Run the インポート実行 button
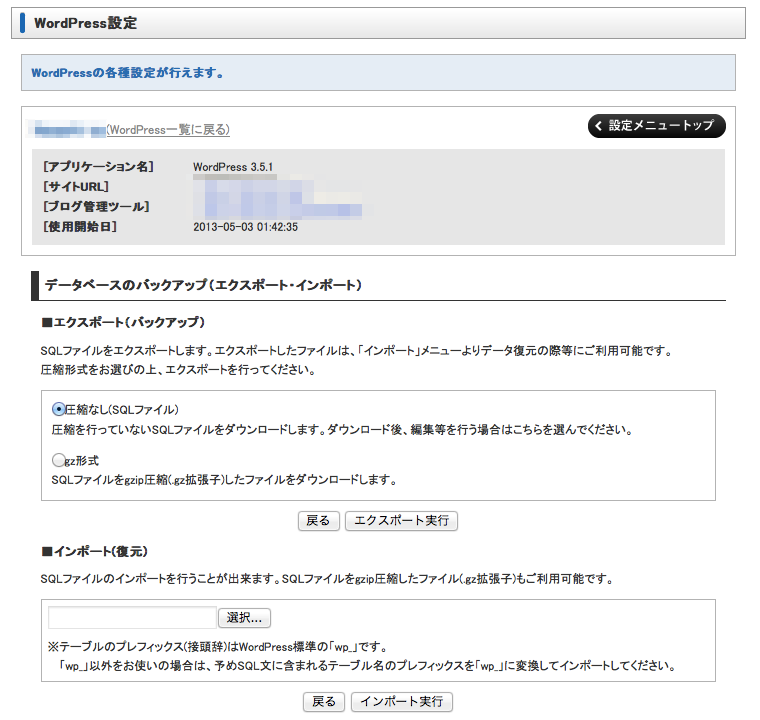Viewport: 760px width, 720px height. point(402,702)
